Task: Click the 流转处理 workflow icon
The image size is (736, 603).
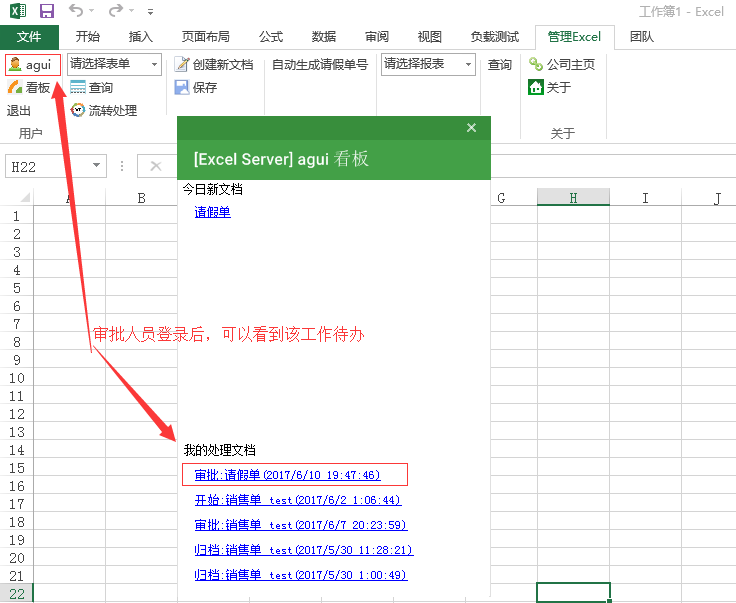Action: pyautogui.click(x=78, y=110)
